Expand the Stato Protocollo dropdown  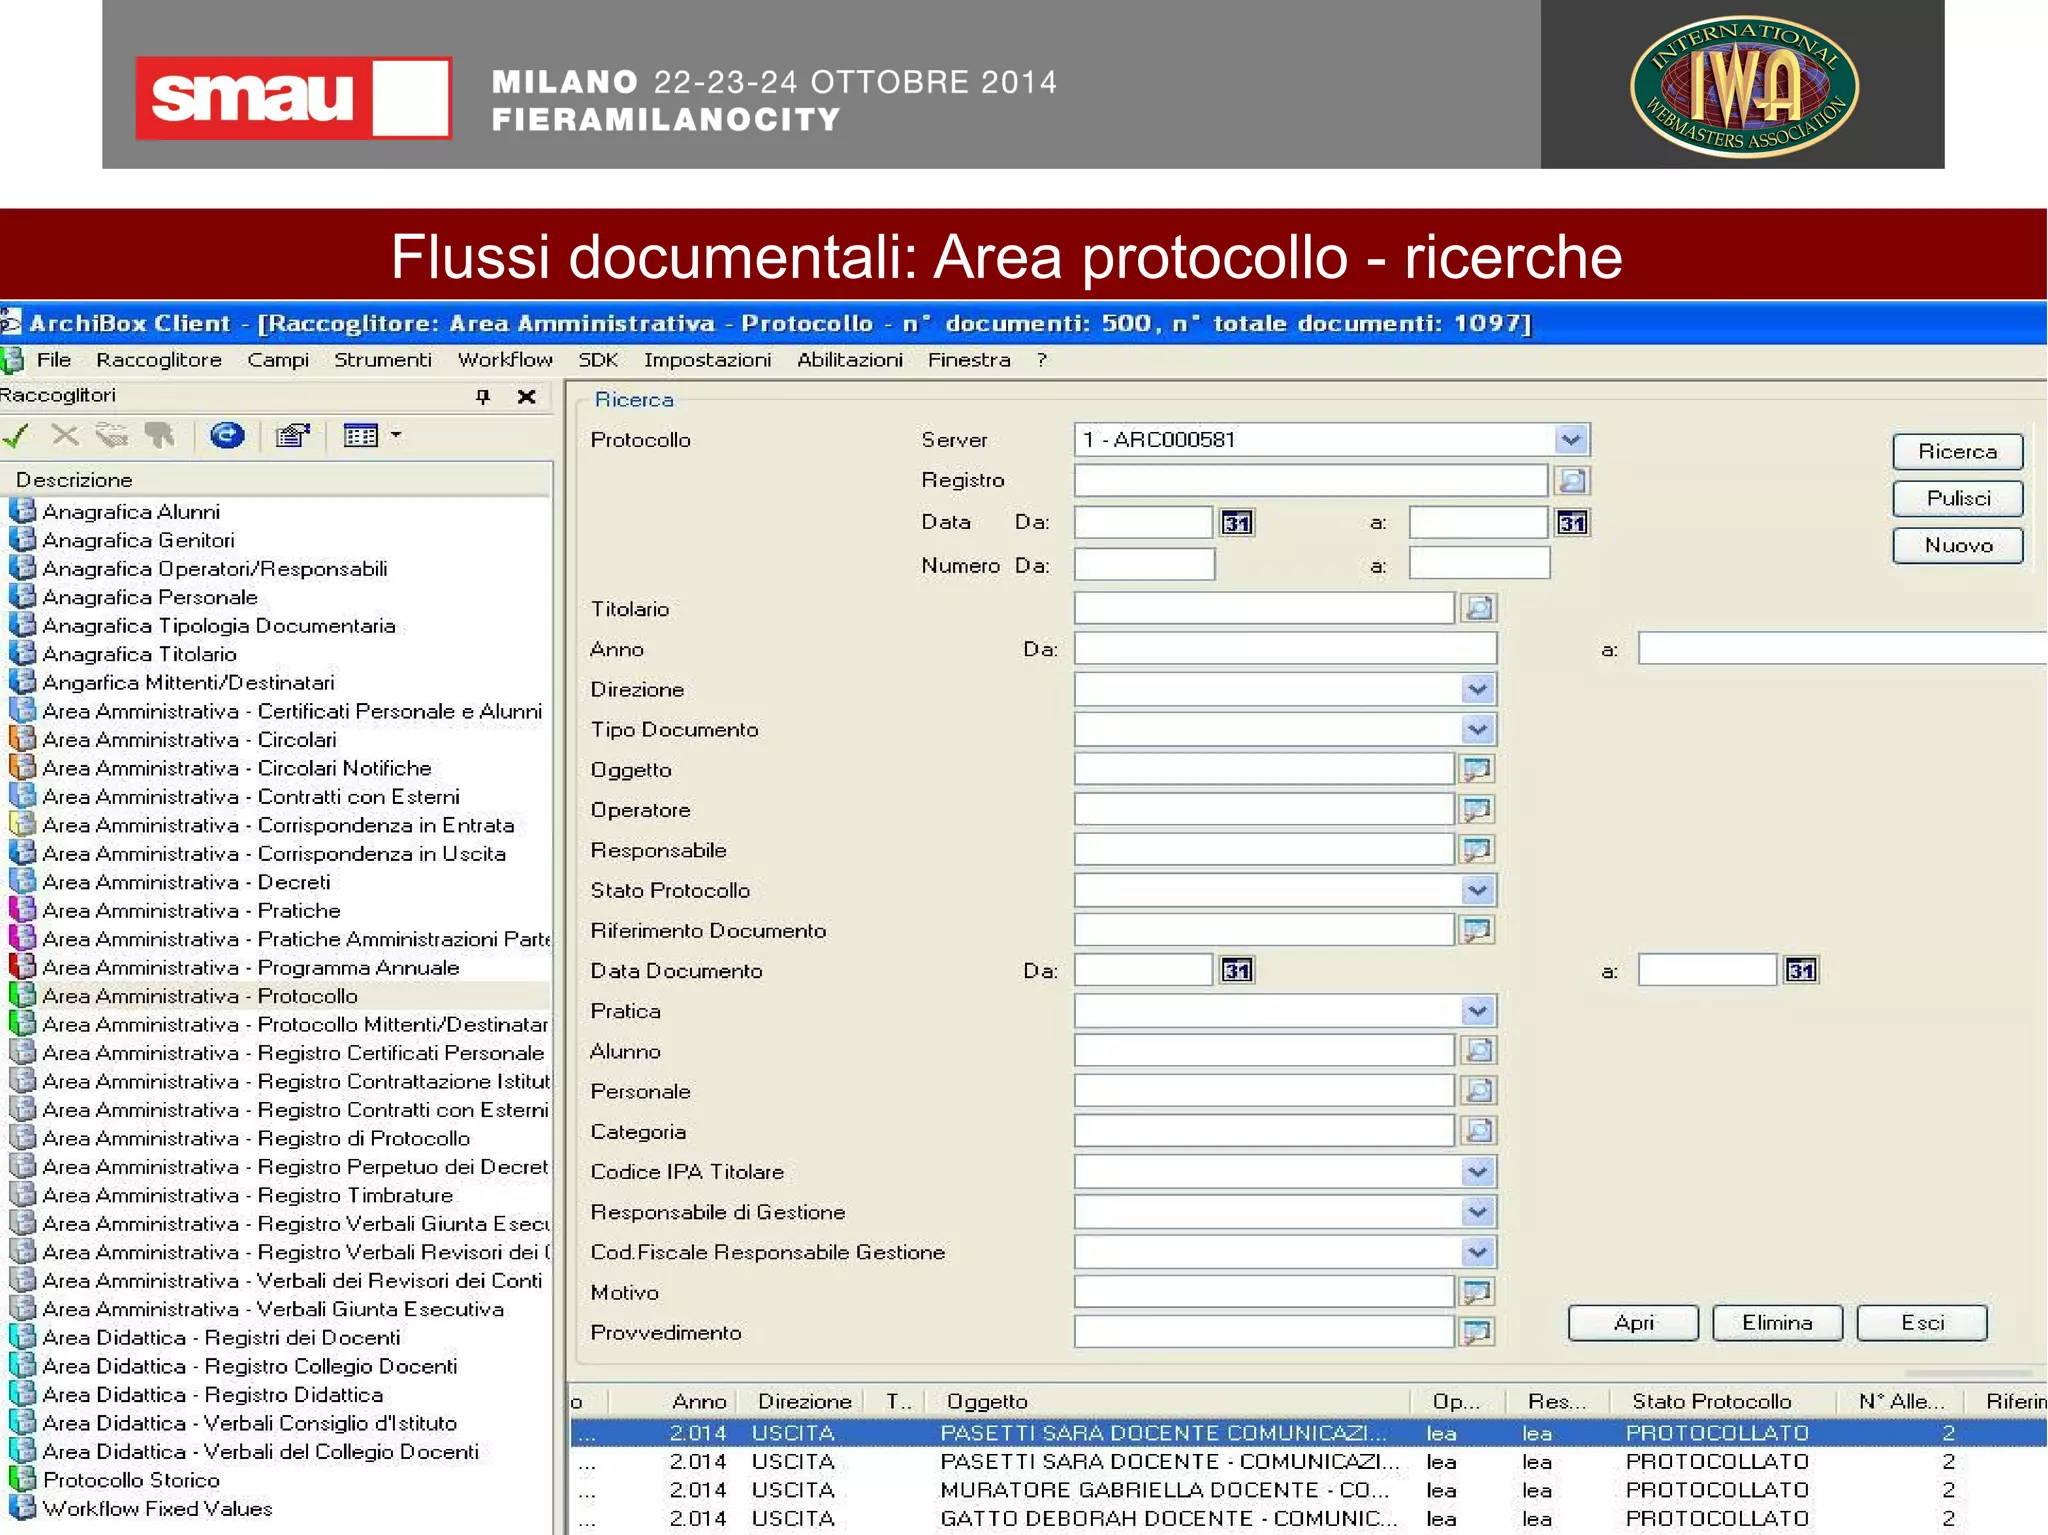(x=1478, y=890)
